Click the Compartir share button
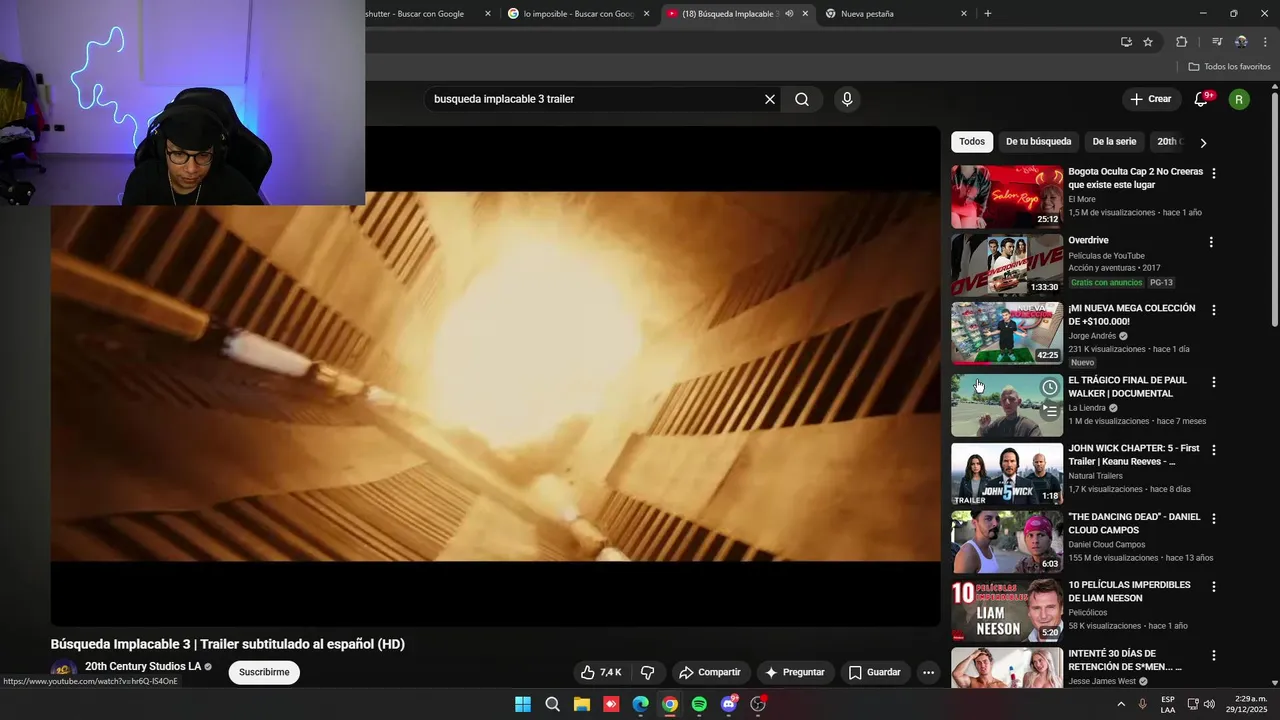Screen dimensions: 1280x720 (710, 672)
